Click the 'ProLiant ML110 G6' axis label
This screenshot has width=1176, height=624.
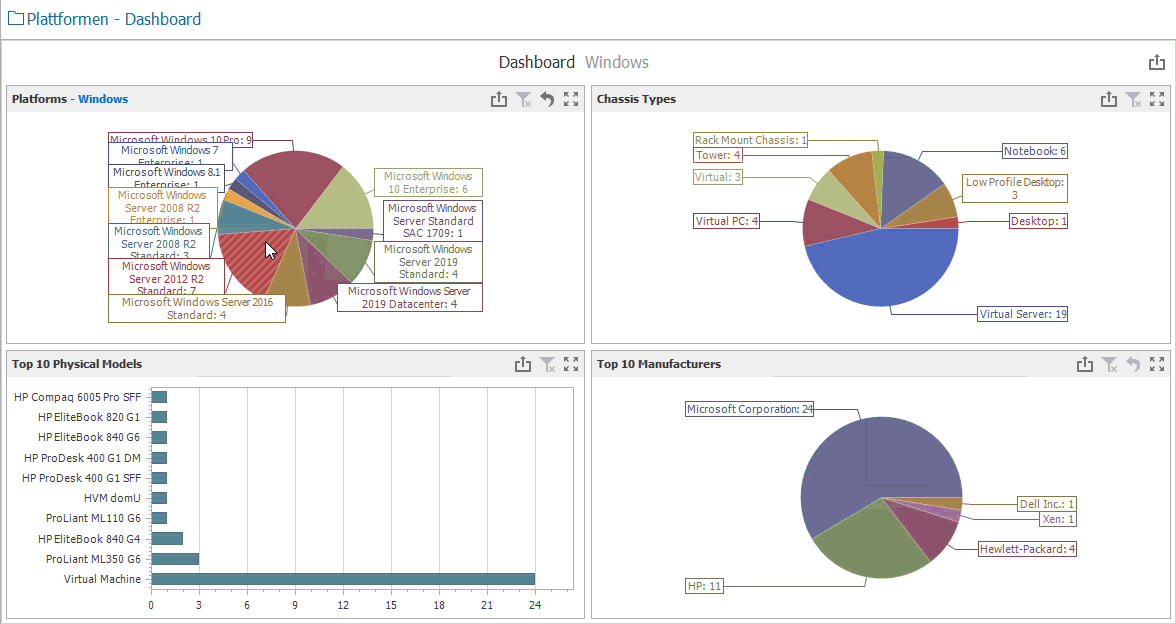click(94, 518)
